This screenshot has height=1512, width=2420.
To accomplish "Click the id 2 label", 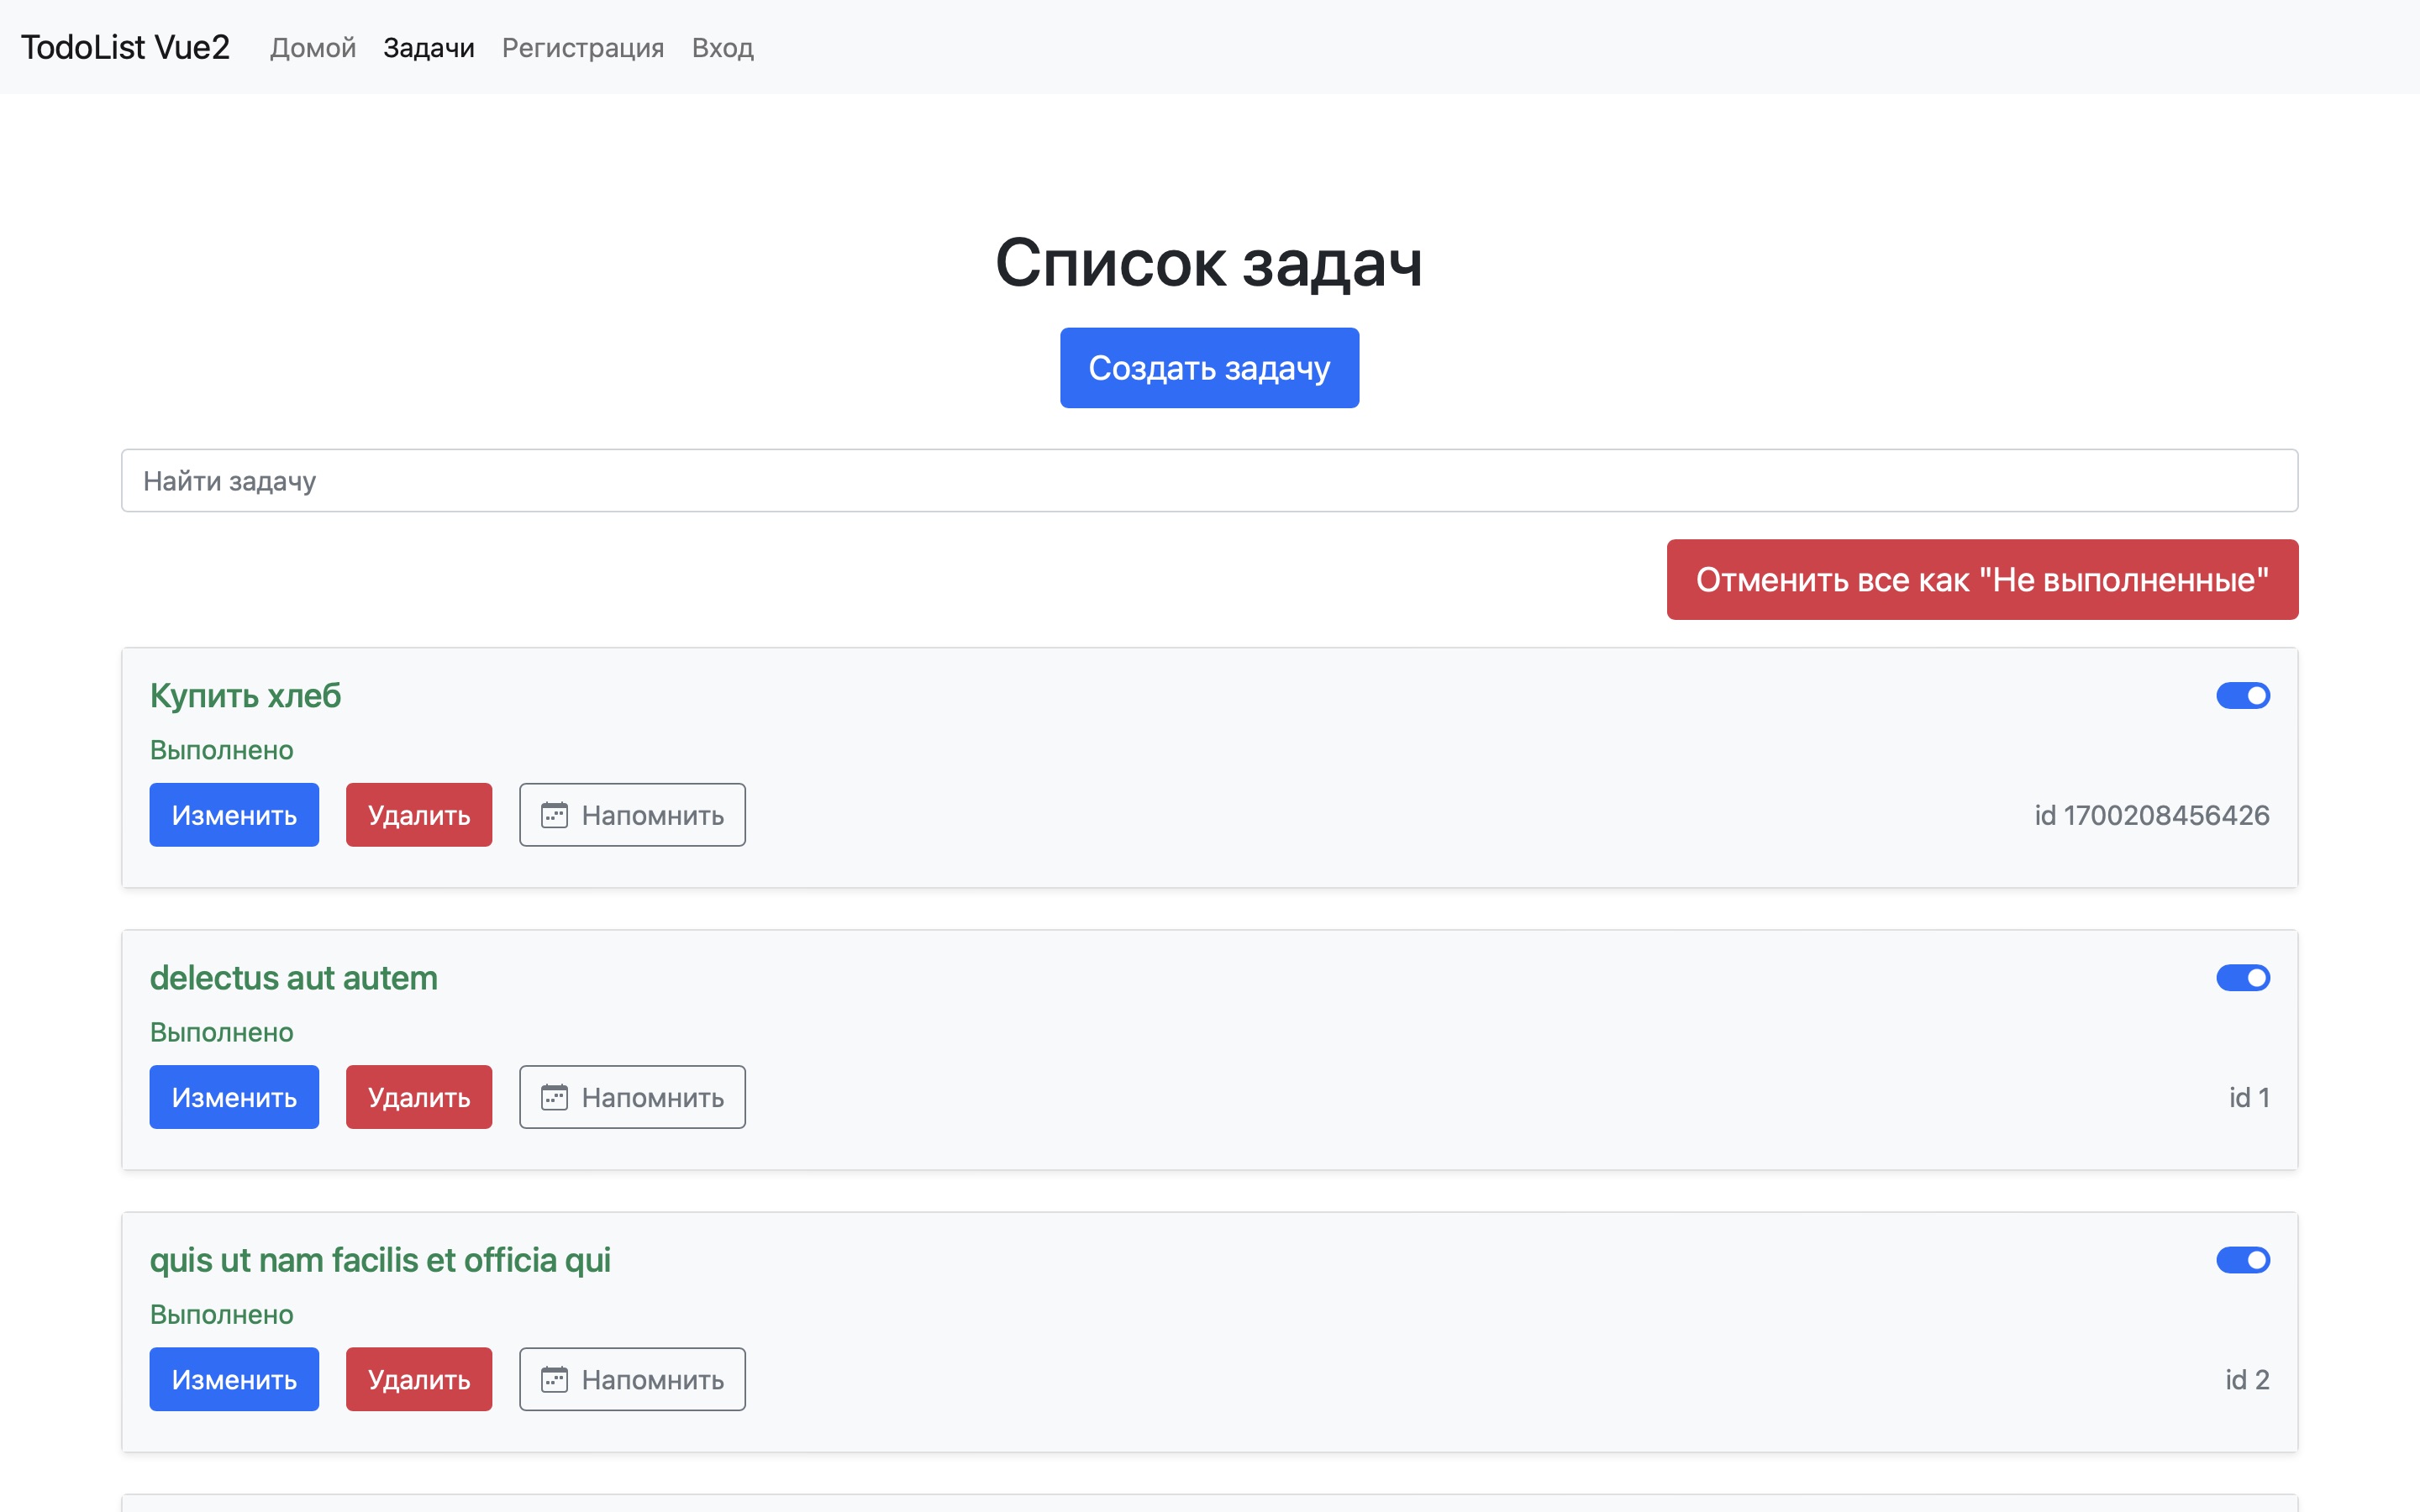I will [x=2247, y=1379].
